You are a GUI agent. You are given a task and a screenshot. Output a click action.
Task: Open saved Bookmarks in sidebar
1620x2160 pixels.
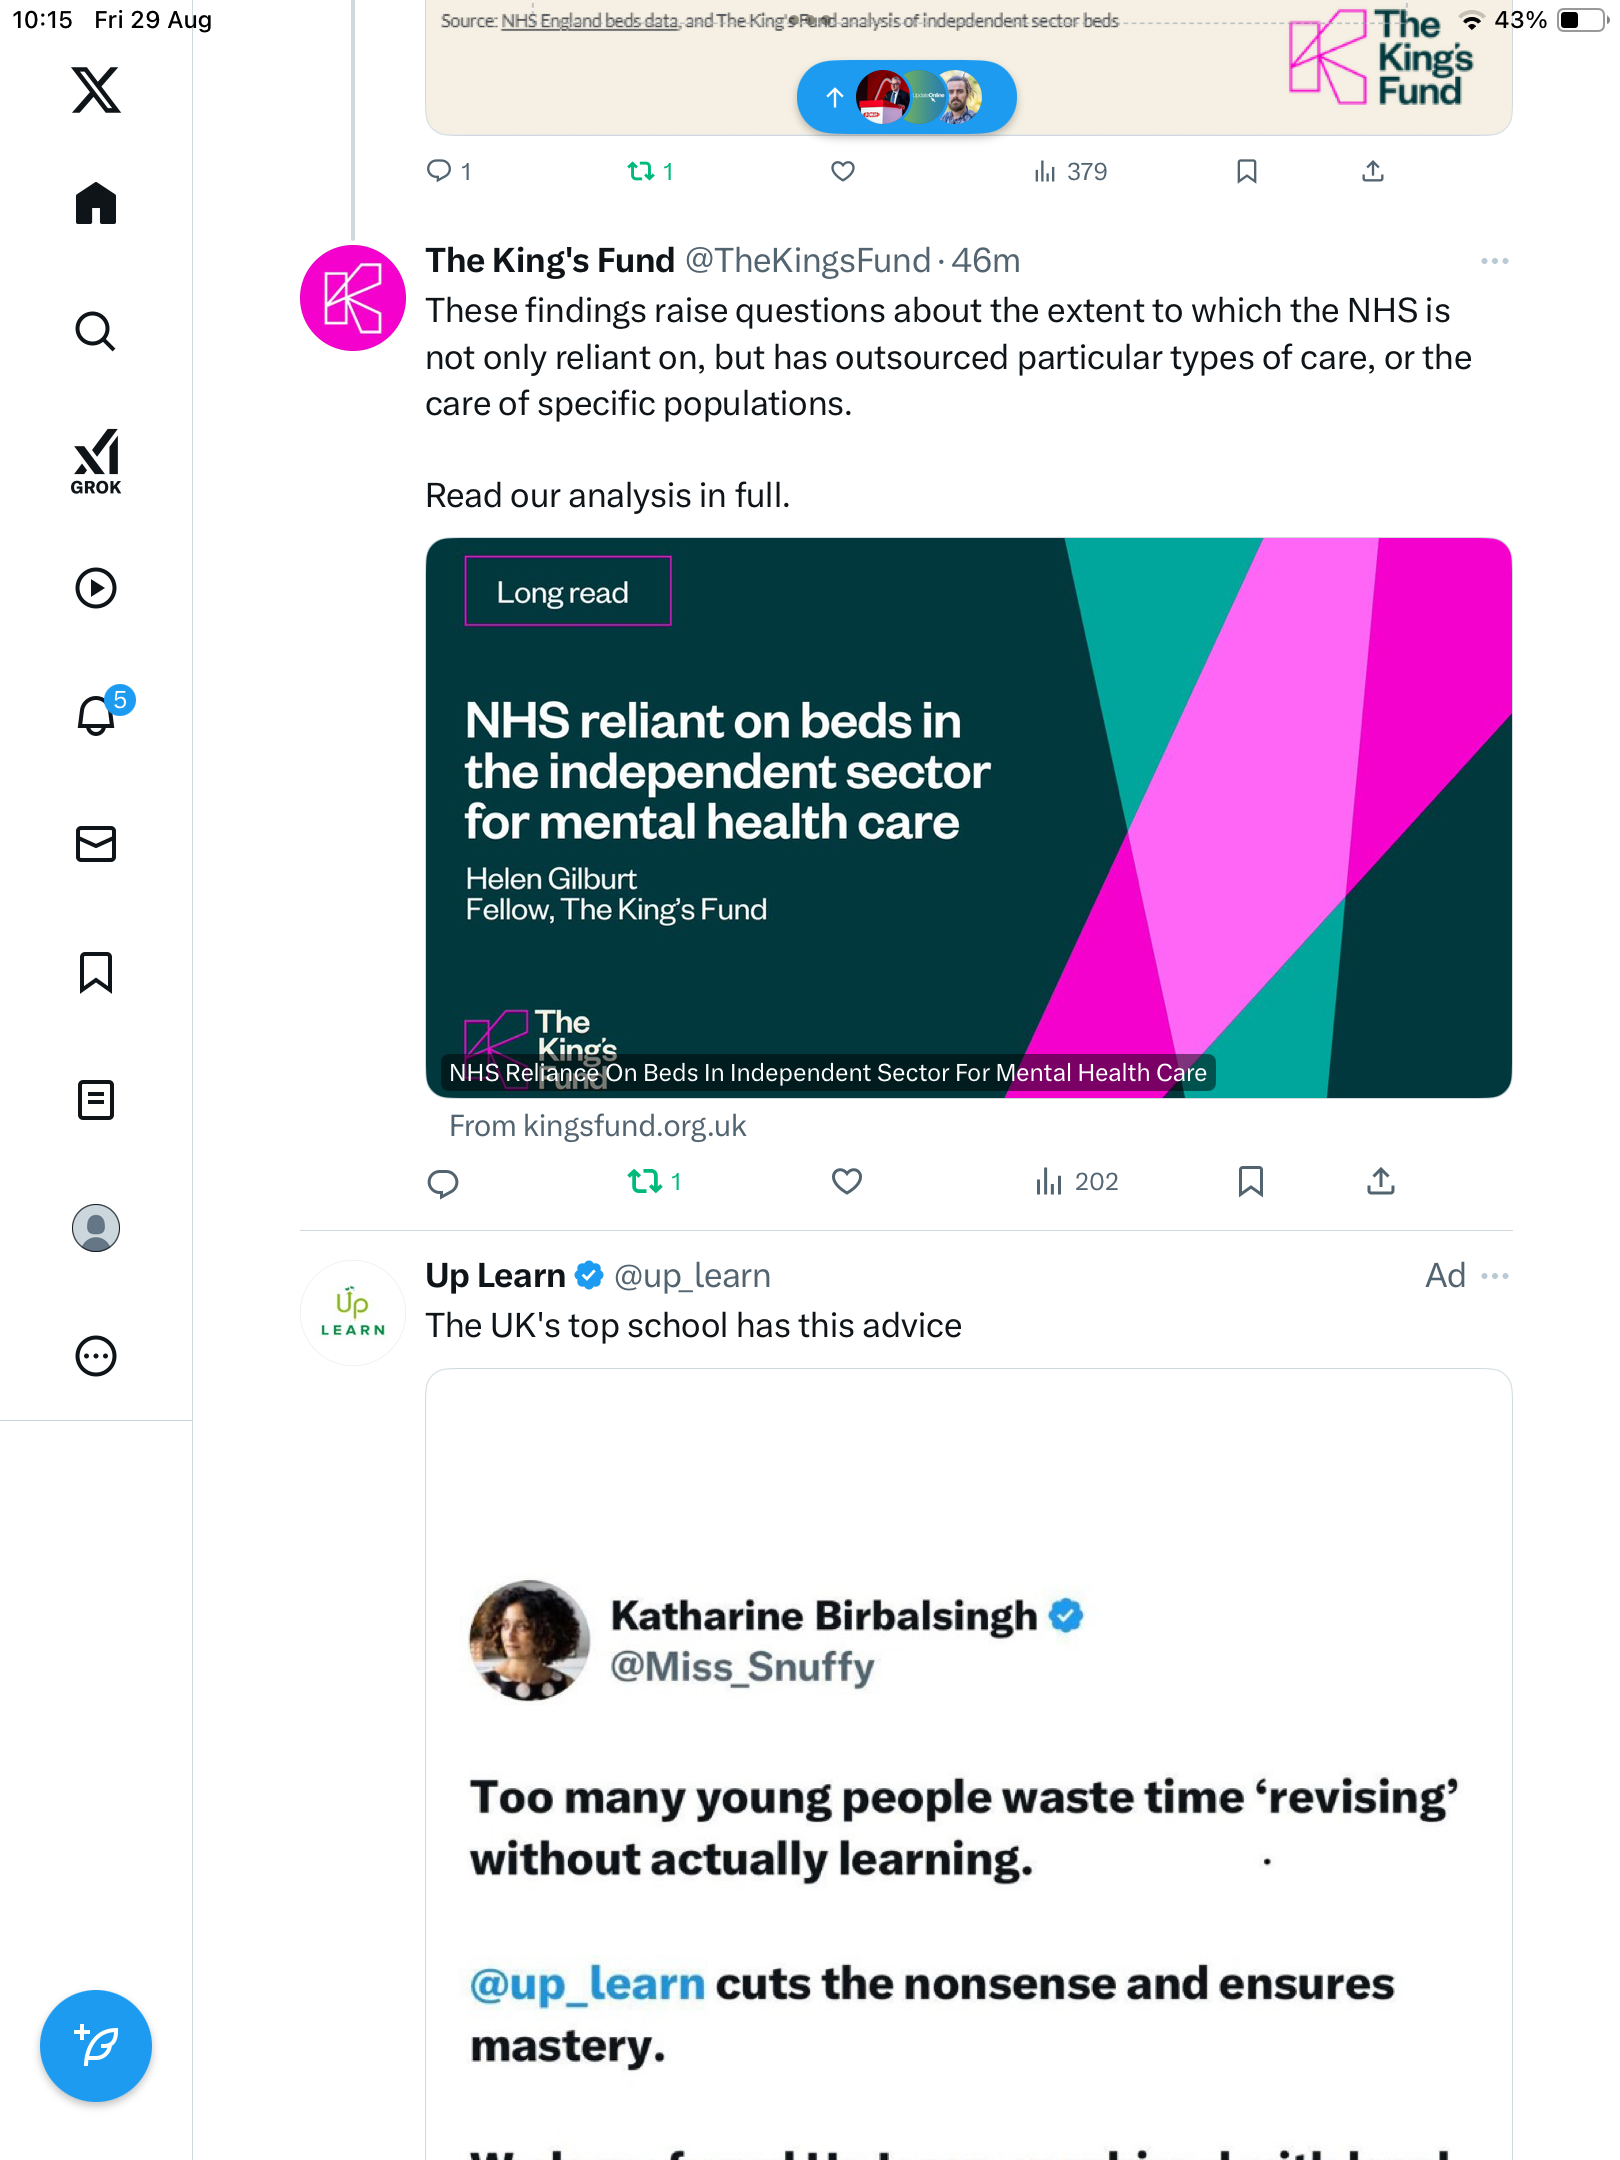coord(96,972)
